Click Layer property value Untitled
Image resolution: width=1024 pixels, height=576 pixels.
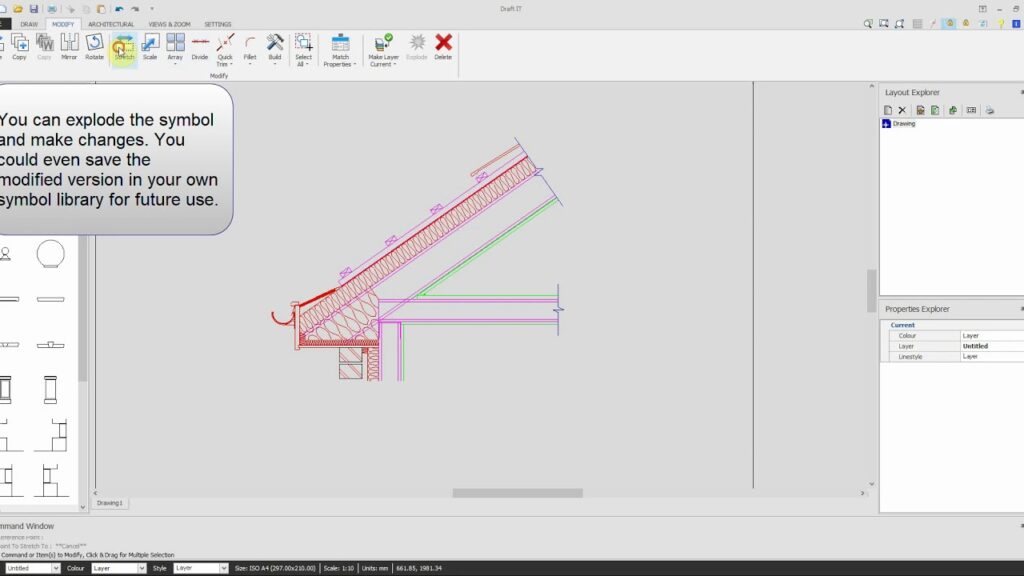[x=991, y=346]
